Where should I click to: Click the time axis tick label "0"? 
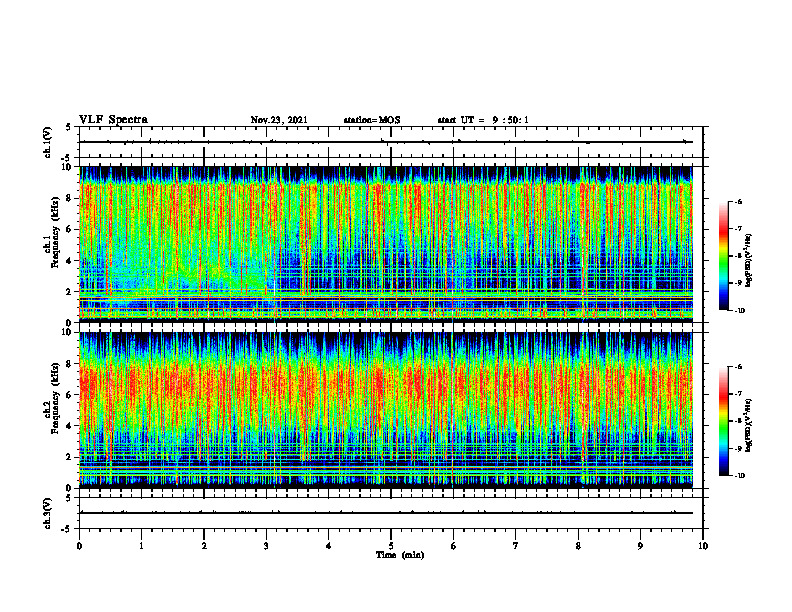79,546
